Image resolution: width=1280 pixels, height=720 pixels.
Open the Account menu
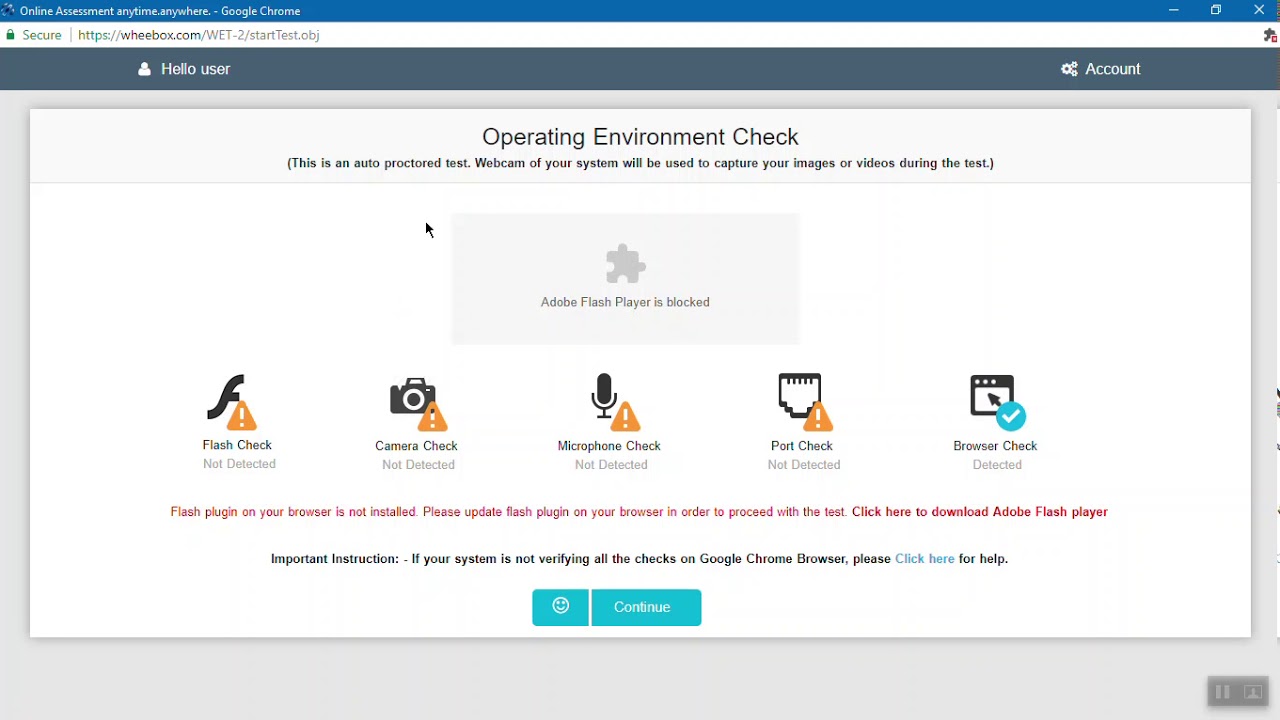click(1101, 69)
